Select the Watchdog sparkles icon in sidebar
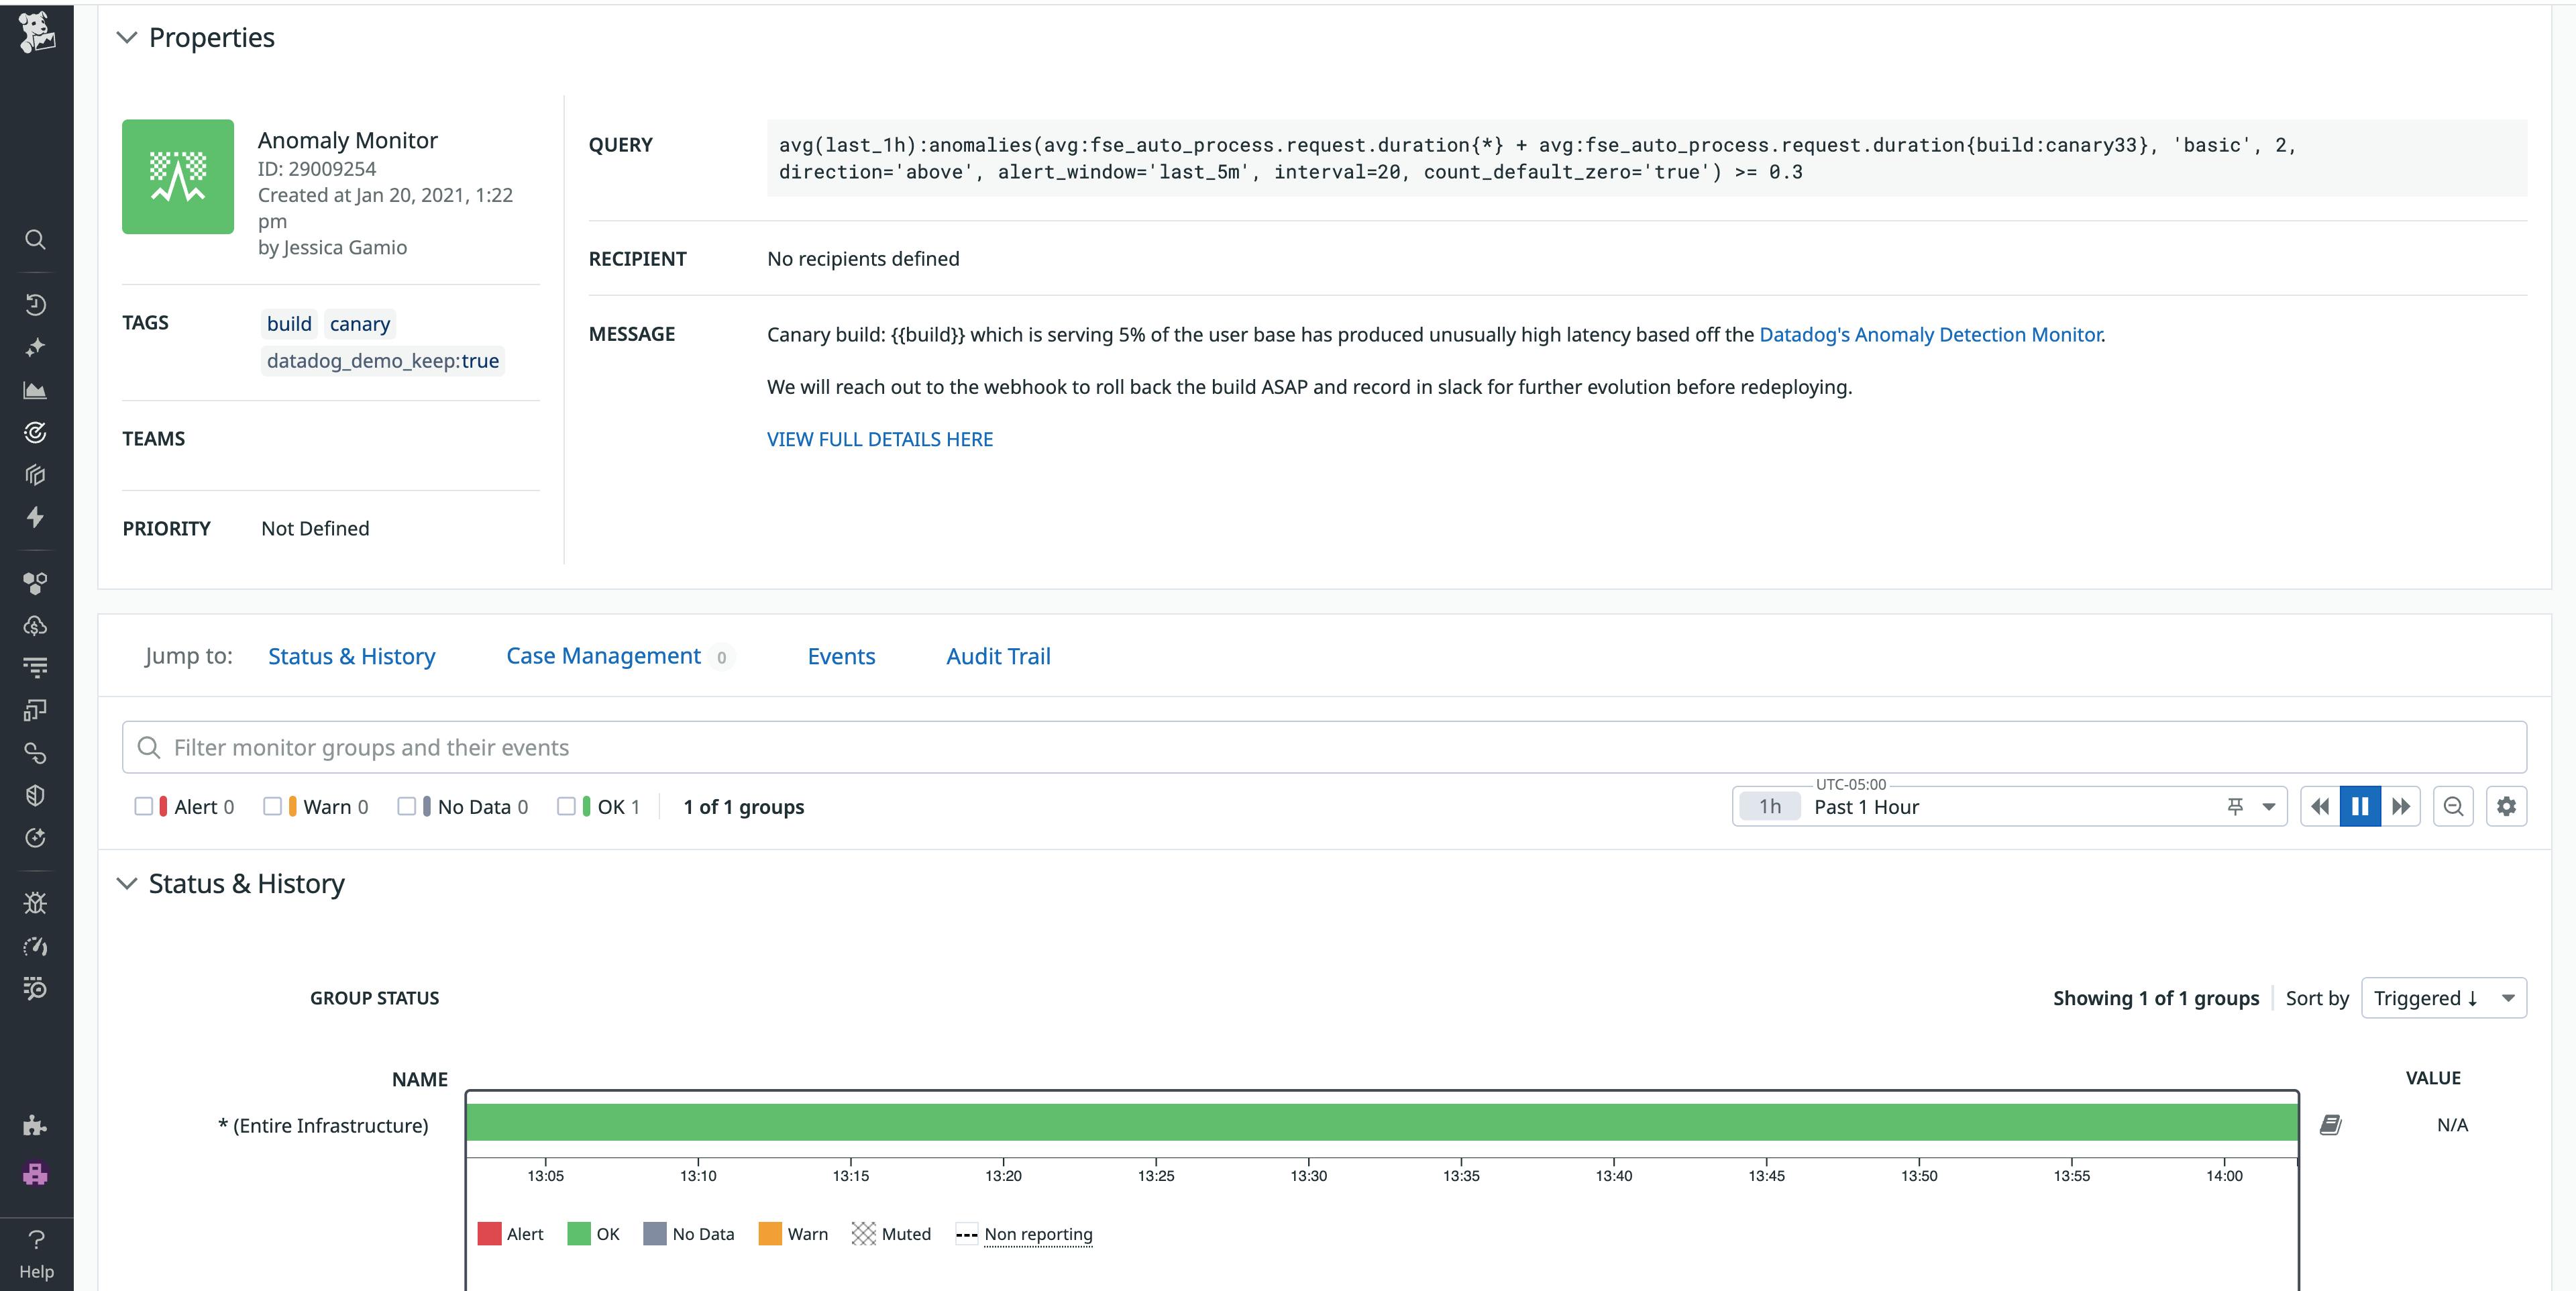2576x1291 pixels. point(36,347)
